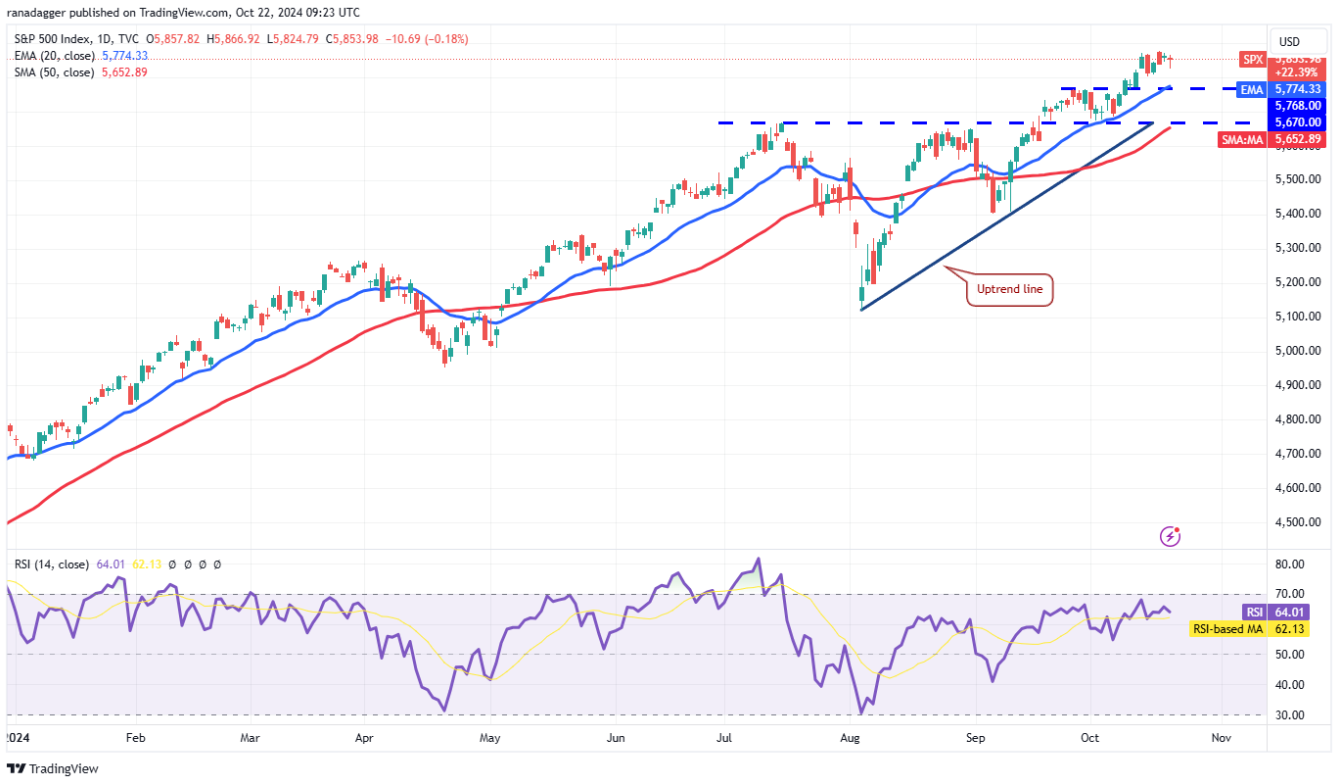The image size is (1337, 780).
Task: Click the yellow RSI-based MA axis tag
Action: [x=1228, y=629]
